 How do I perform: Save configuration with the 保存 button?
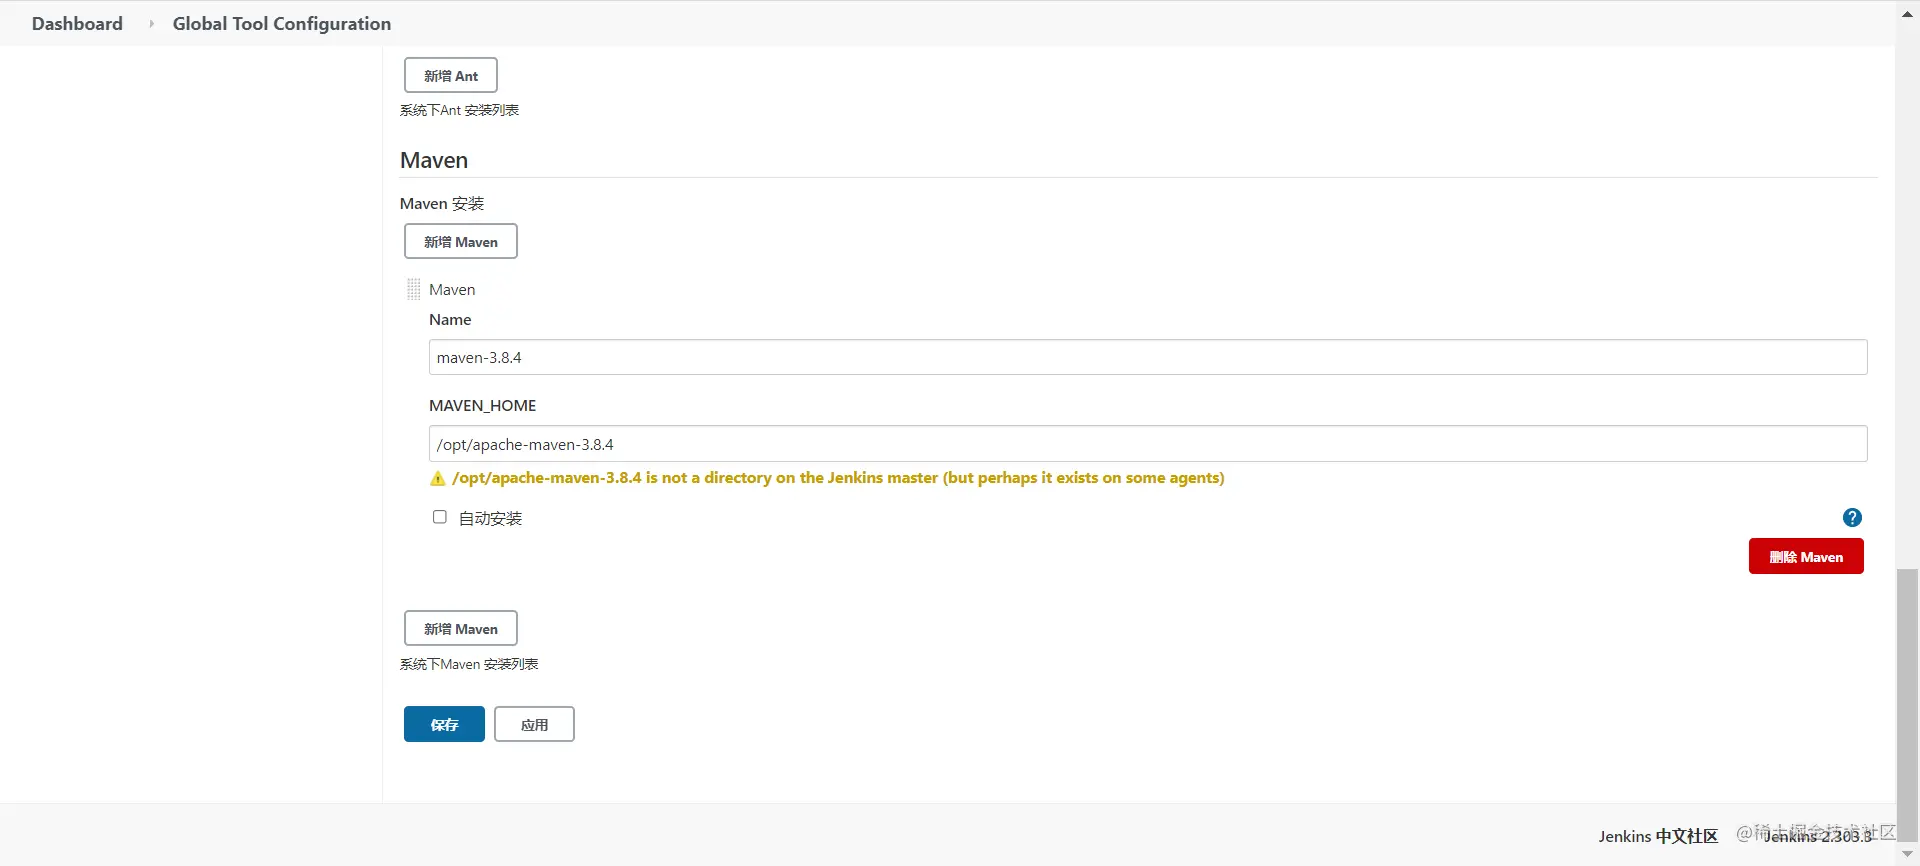tap(444, 724)
